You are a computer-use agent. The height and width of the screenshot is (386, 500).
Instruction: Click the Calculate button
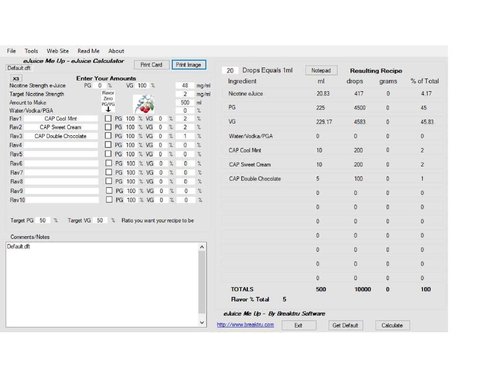click(392, 325)
